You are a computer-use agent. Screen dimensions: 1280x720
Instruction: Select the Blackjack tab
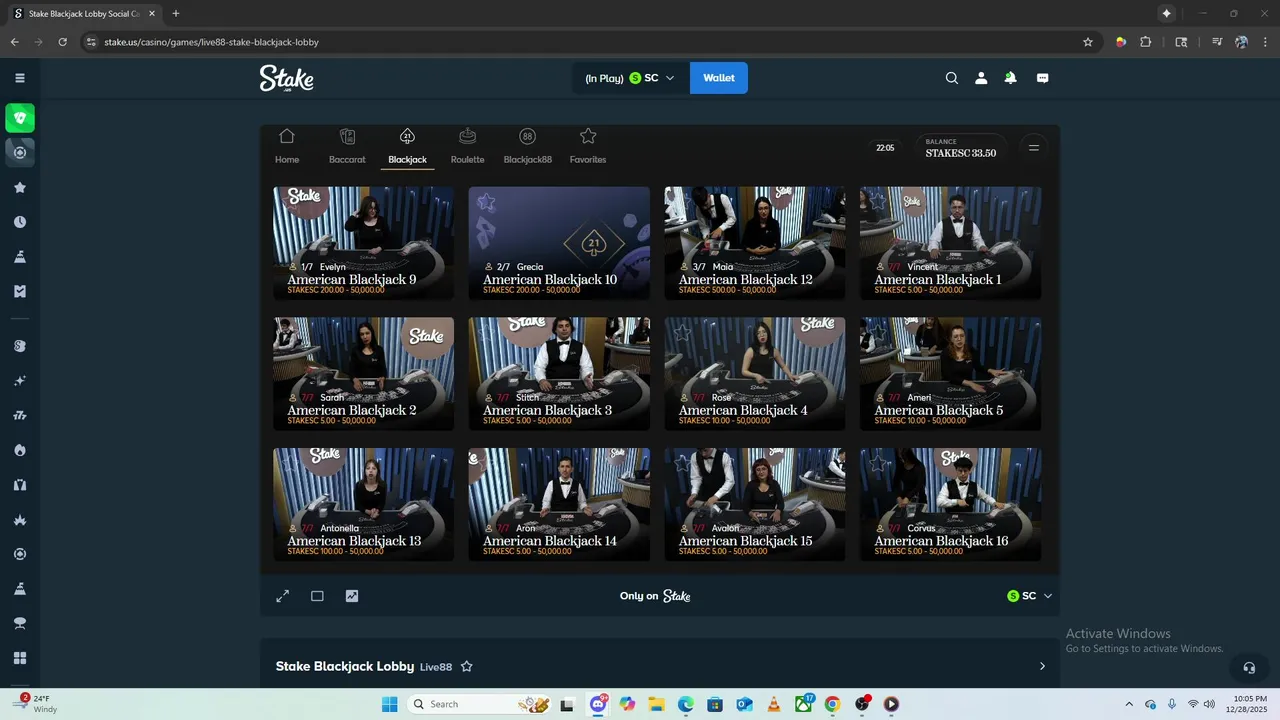(x=407, y=146)
